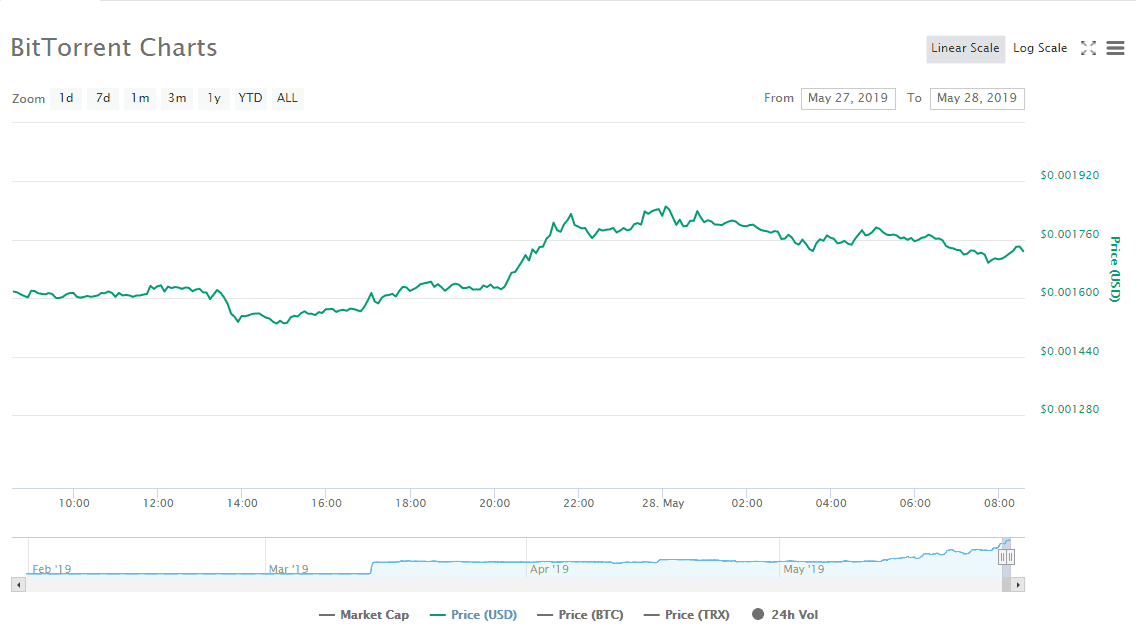This screenshot has height=629, width=1137.
Task: Click the Feb '19 navigator label
Action: coord(51,570)
